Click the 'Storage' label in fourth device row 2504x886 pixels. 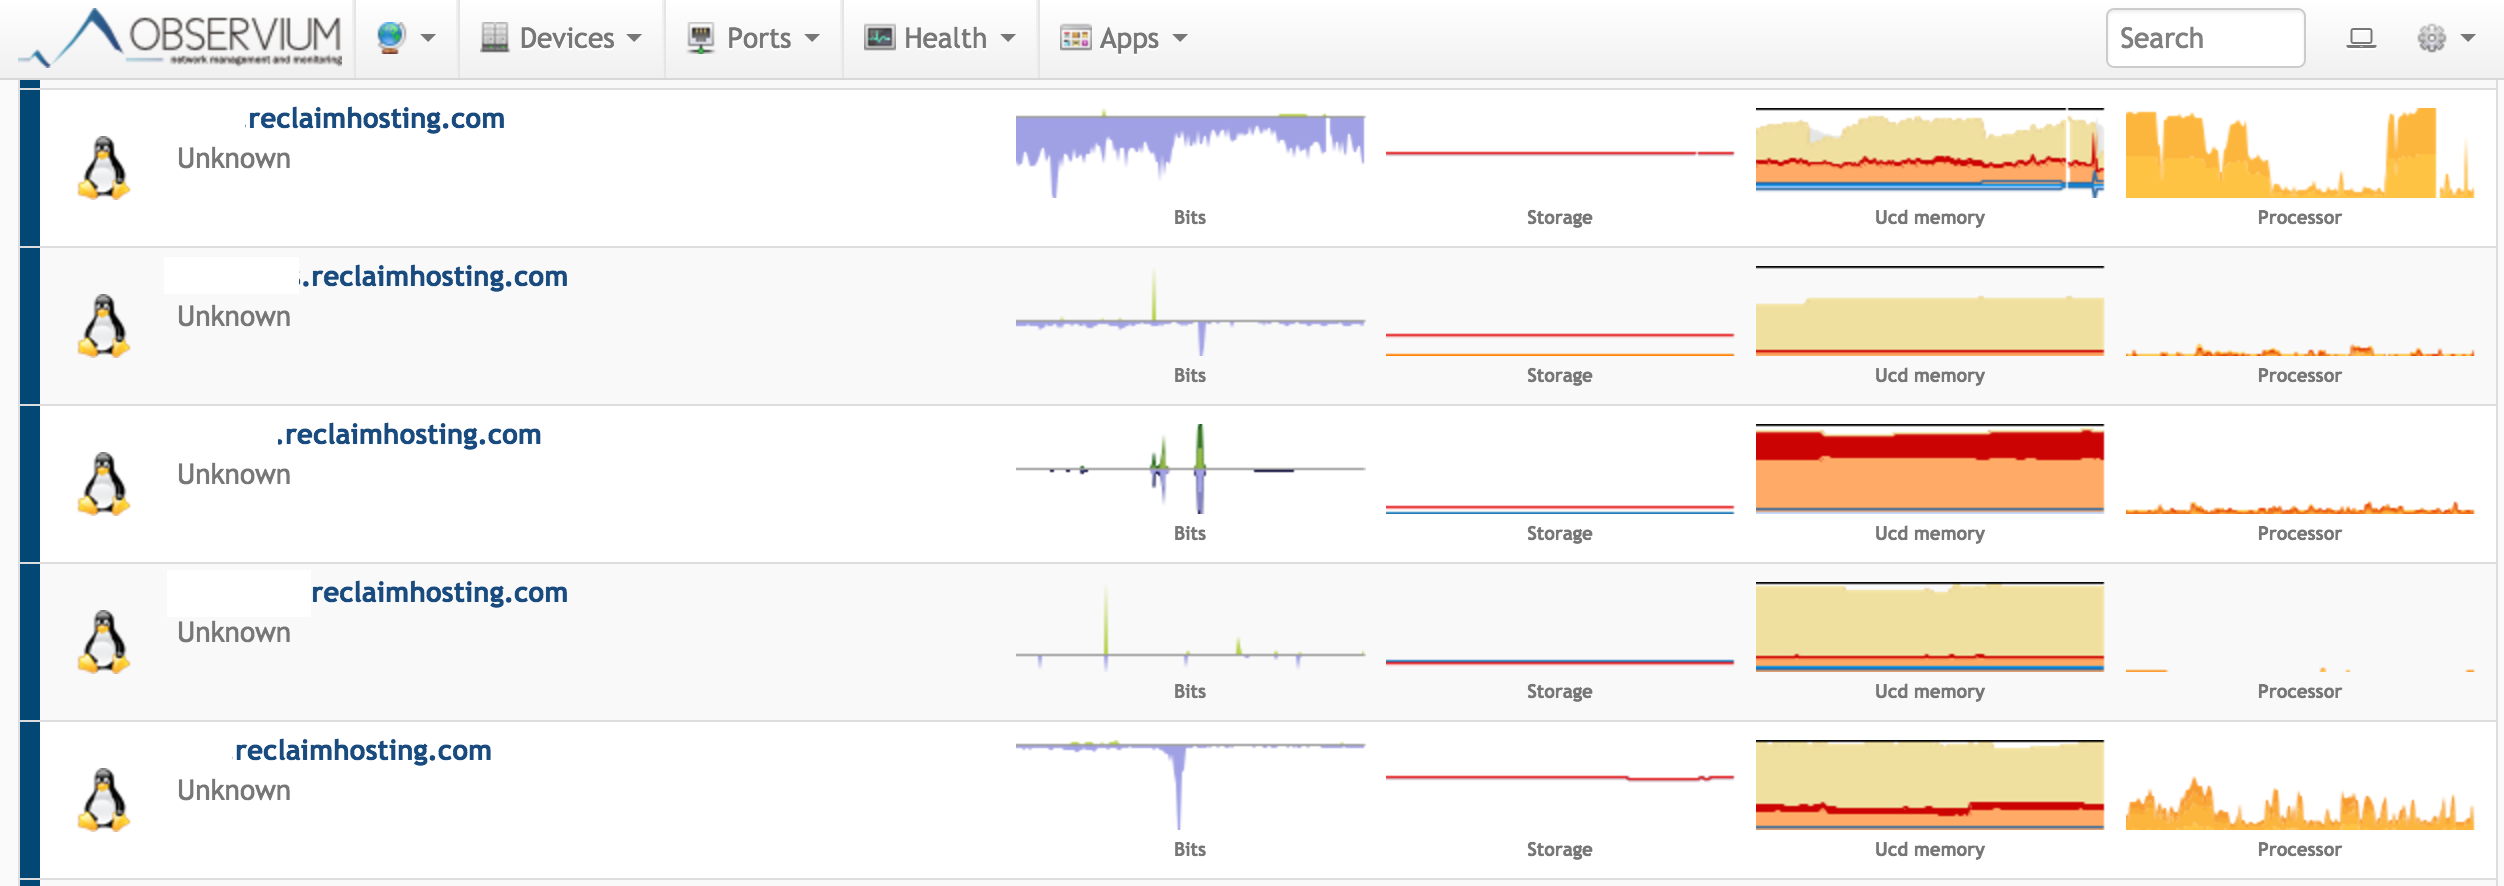[x=1560, y=691]
